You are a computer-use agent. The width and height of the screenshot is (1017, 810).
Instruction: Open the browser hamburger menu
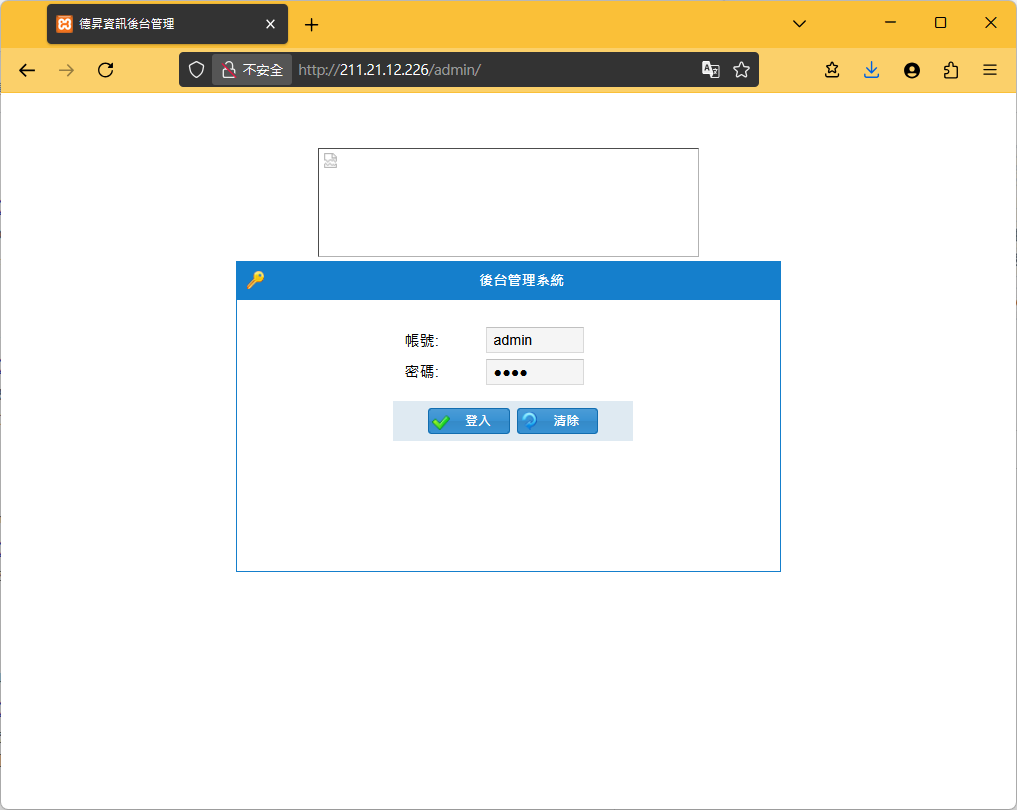coord(990,70)
